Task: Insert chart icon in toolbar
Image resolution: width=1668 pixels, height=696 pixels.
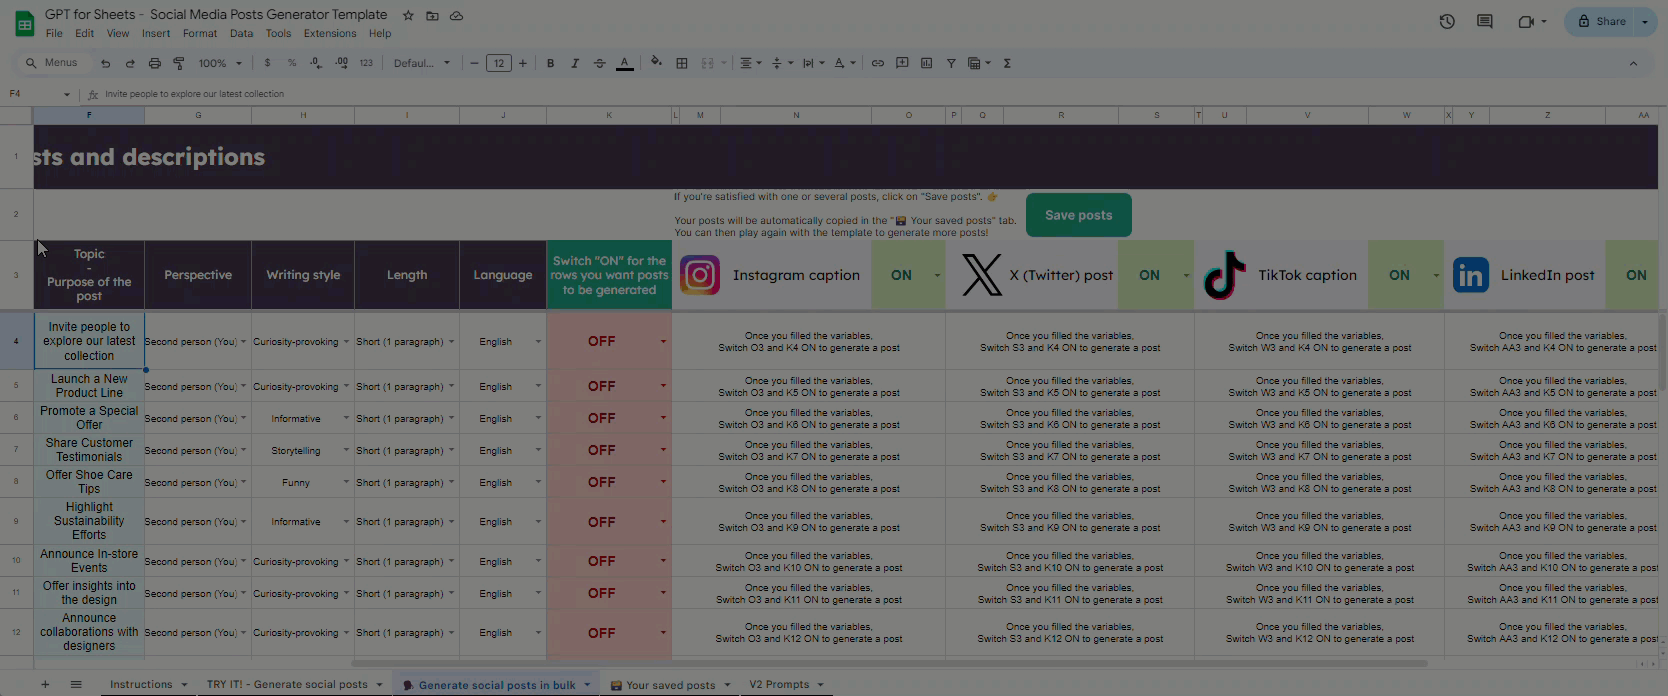Action: (x=927, y=63)
